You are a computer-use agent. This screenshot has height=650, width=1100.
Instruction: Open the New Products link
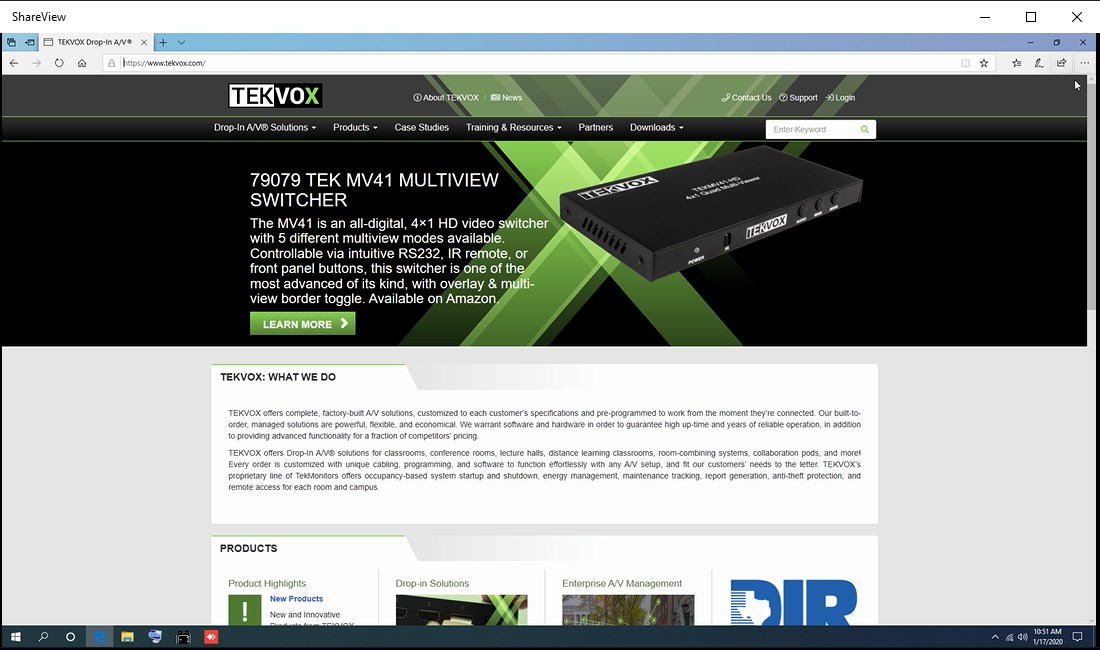coord(296,599)
